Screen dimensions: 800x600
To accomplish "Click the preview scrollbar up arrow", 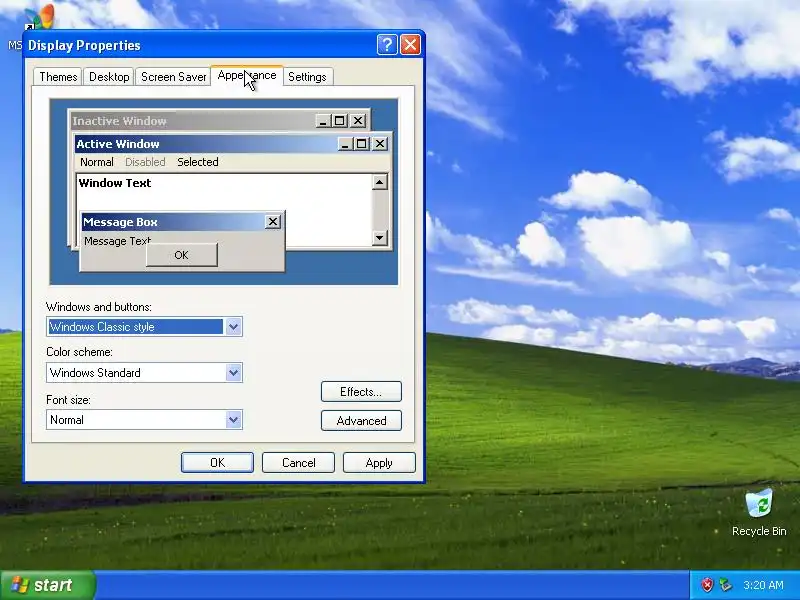I will 380,182.
